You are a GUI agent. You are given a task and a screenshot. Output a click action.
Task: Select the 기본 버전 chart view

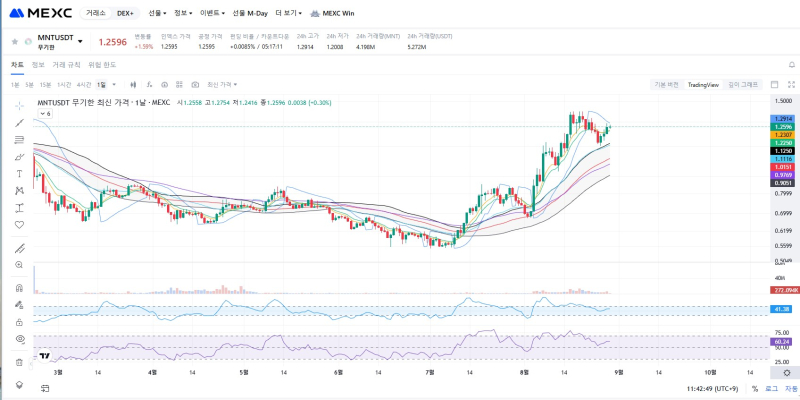(x=667, y=85)
